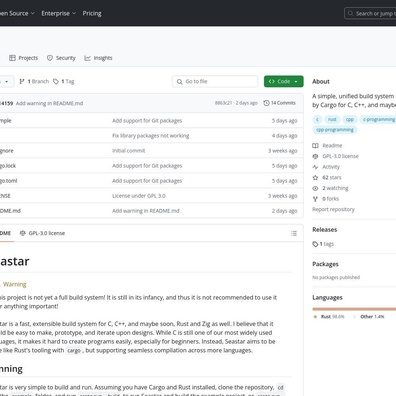Viewport: 396px width, 396px height.
Task: Click the rust topic tag
Action: (332, 119)
